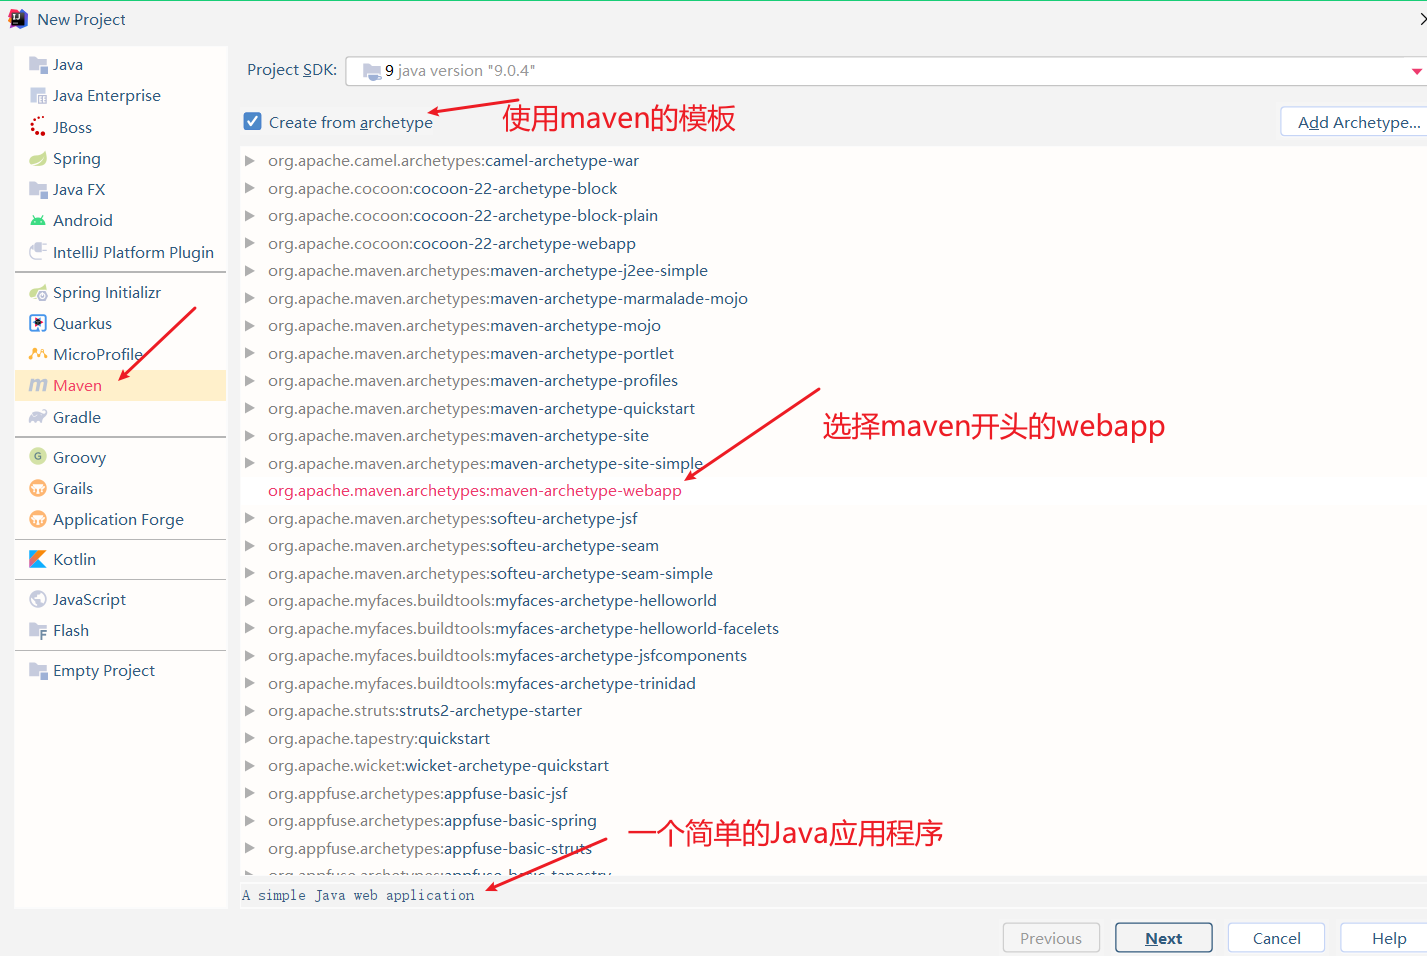This screenshot has width=1427, height=956.
Task: Click the Previous button
Action: coord(1051,938)
